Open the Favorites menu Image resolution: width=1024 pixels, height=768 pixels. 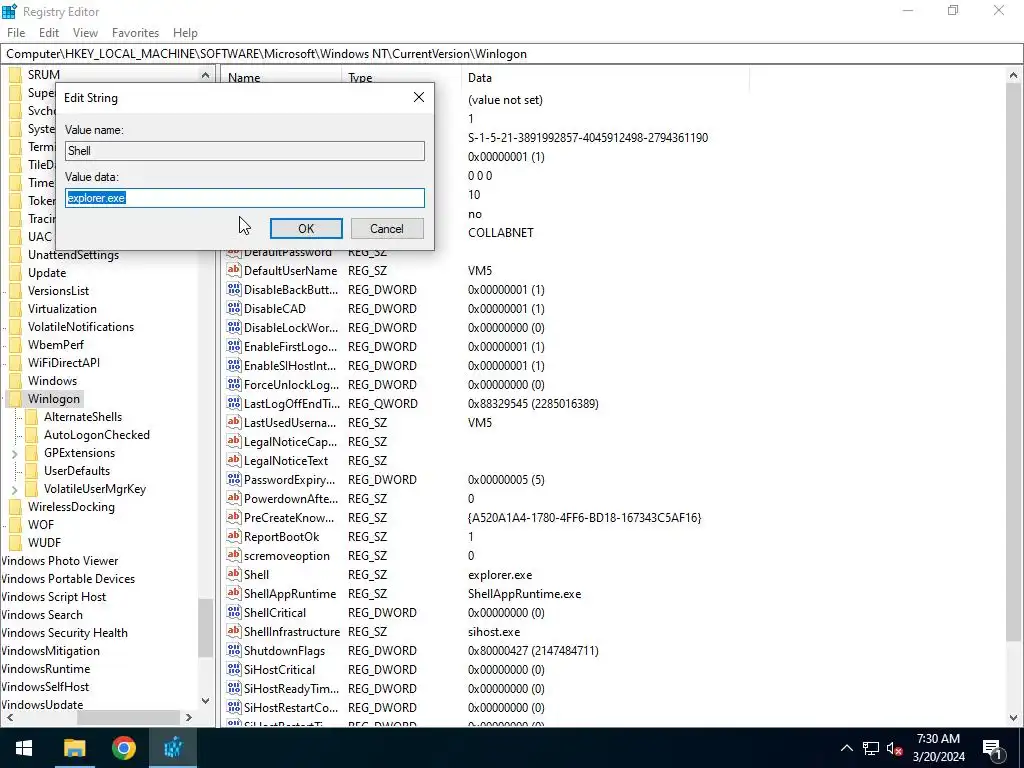click(x=135, y=33)
